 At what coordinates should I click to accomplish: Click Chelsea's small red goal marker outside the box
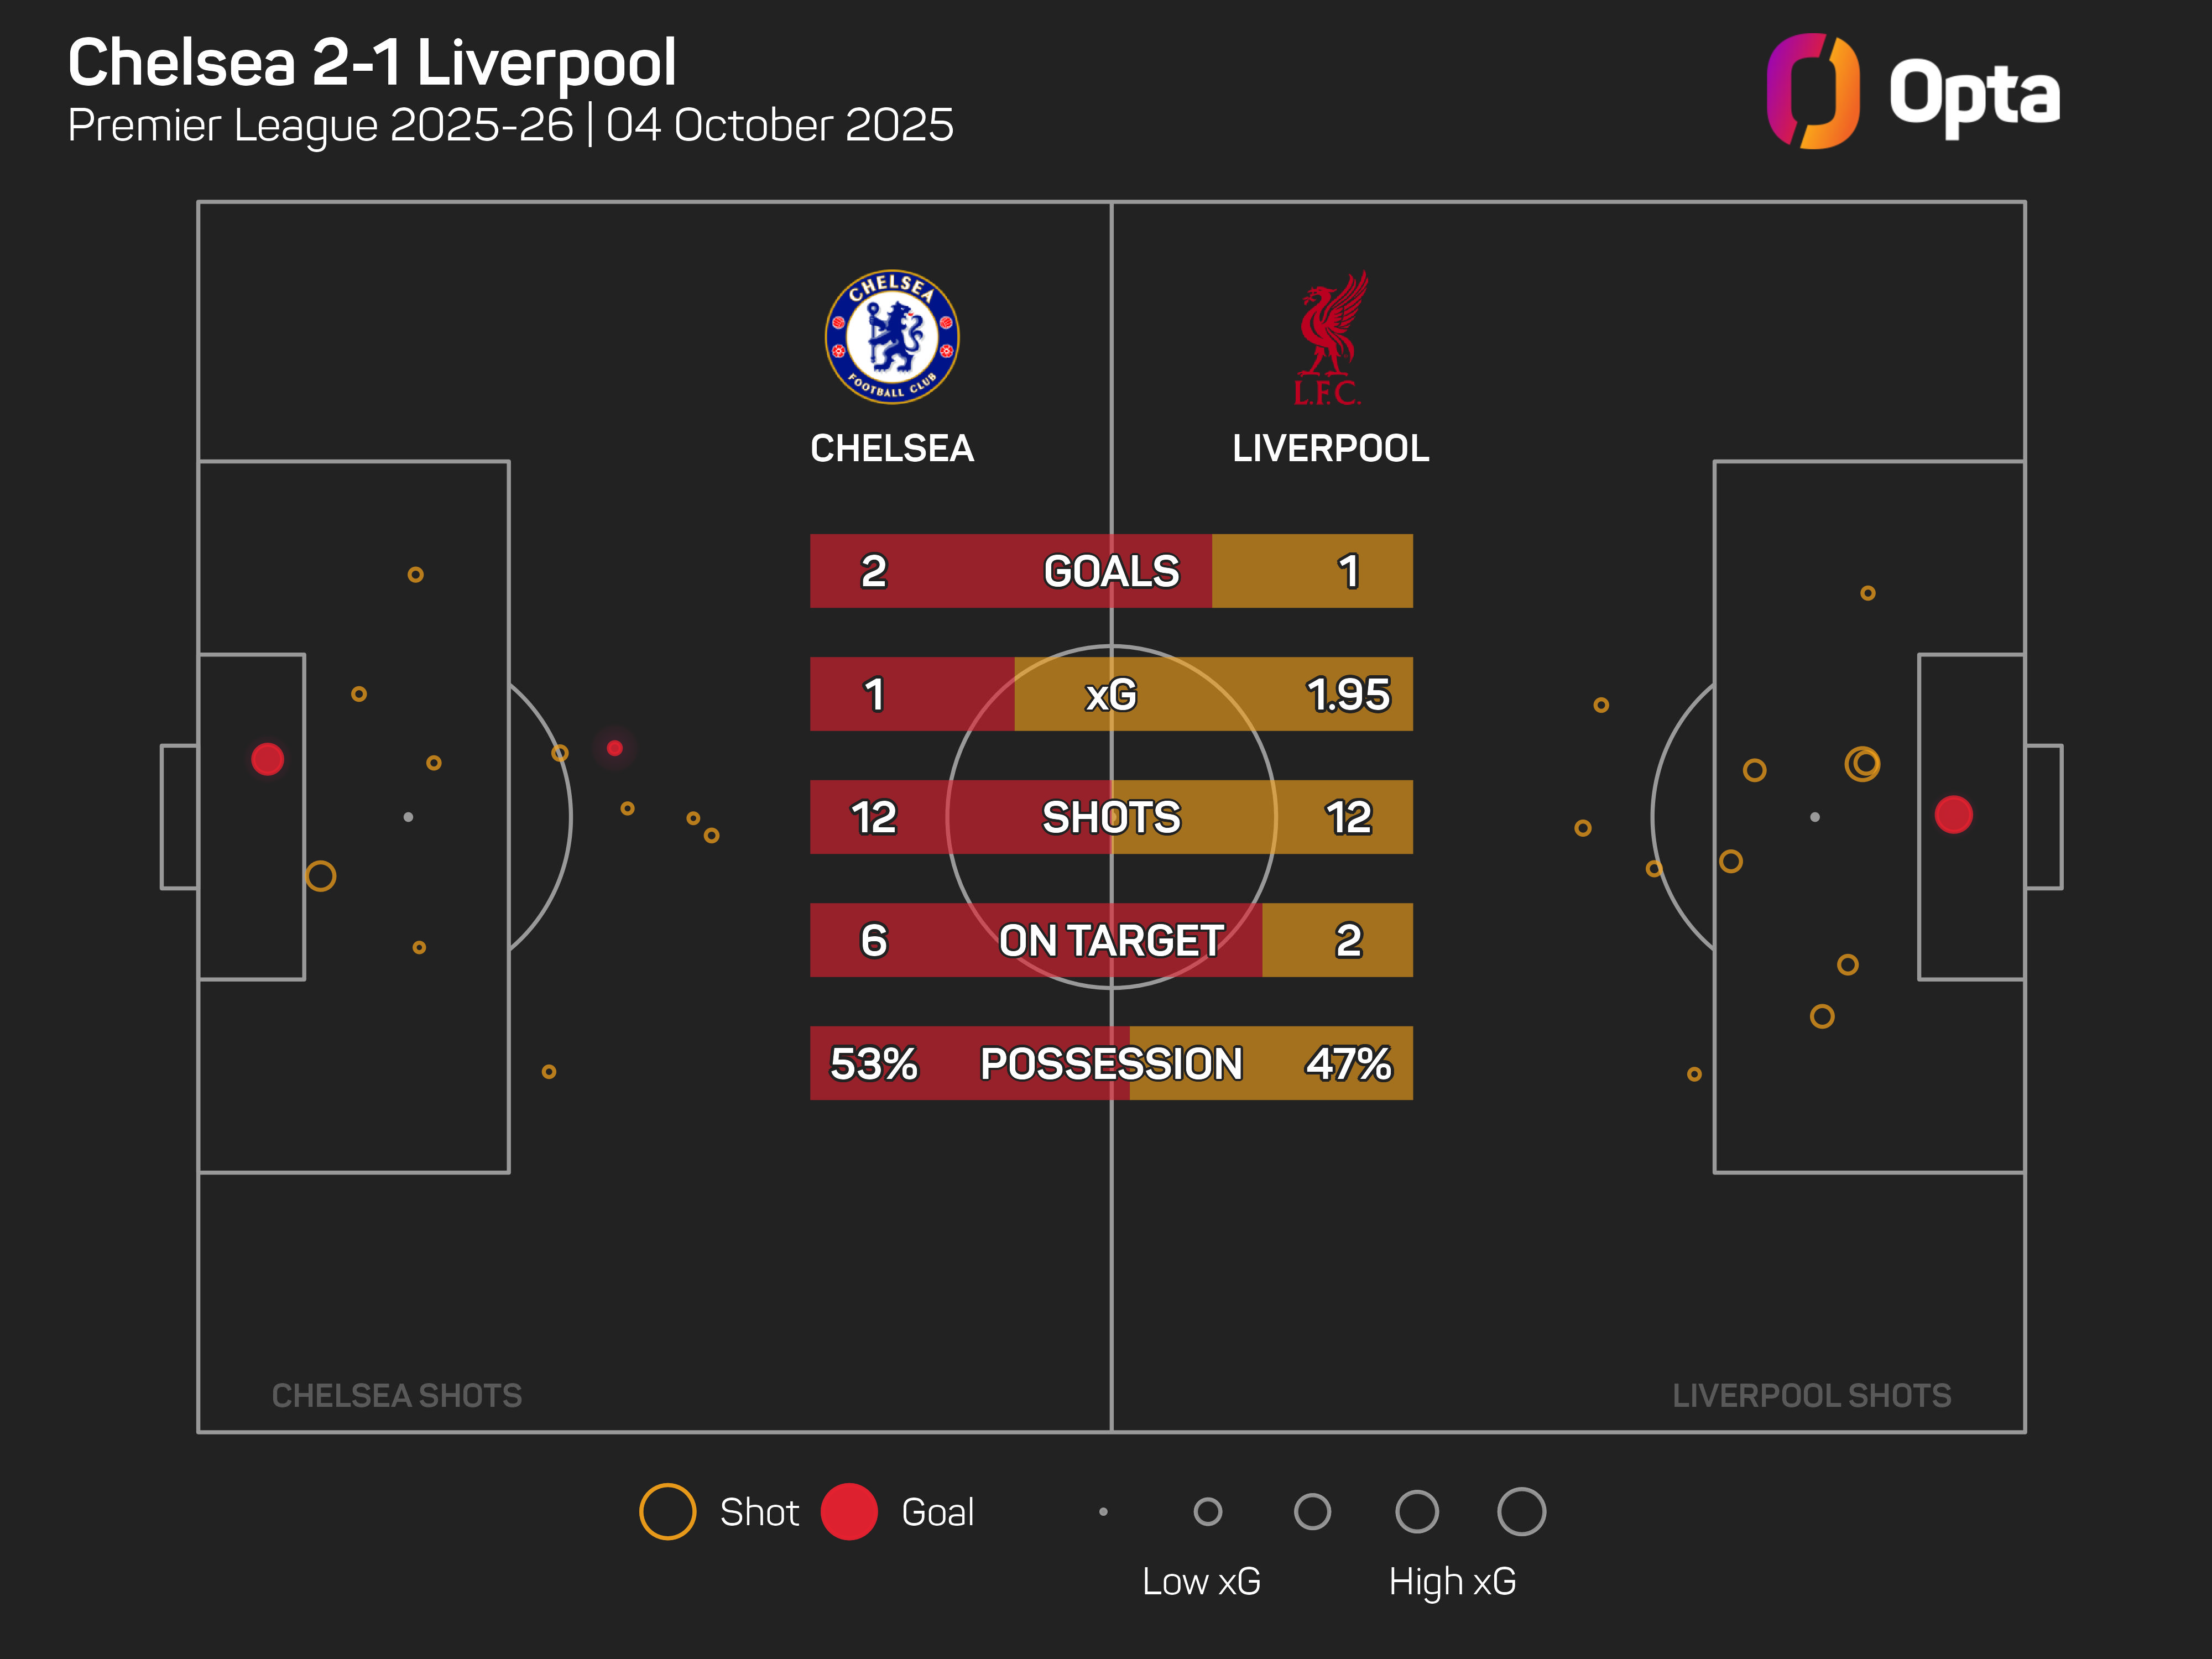(614, 748)
